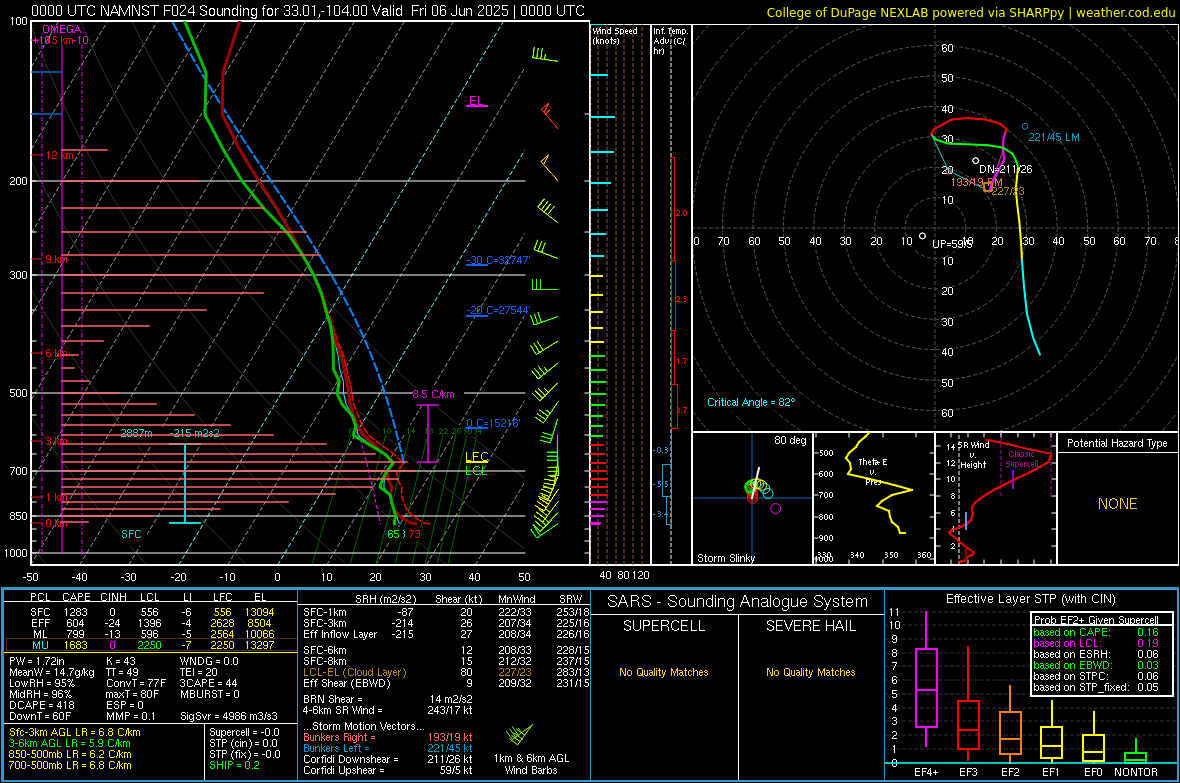Image resolution: width=1180 pixels, height=783 pixels.
Task: Select the 9 km height marker
Action: pos(56,259)
